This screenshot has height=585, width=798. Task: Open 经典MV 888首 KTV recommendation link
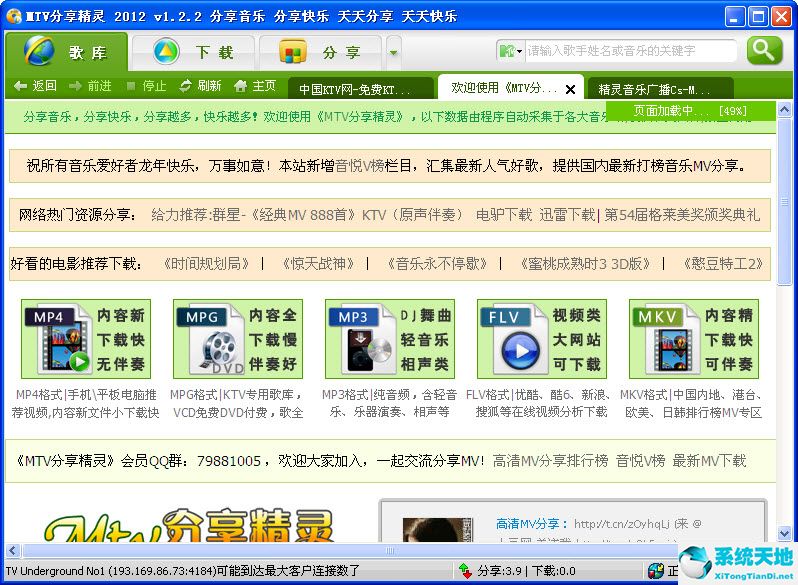pos(307,215)
